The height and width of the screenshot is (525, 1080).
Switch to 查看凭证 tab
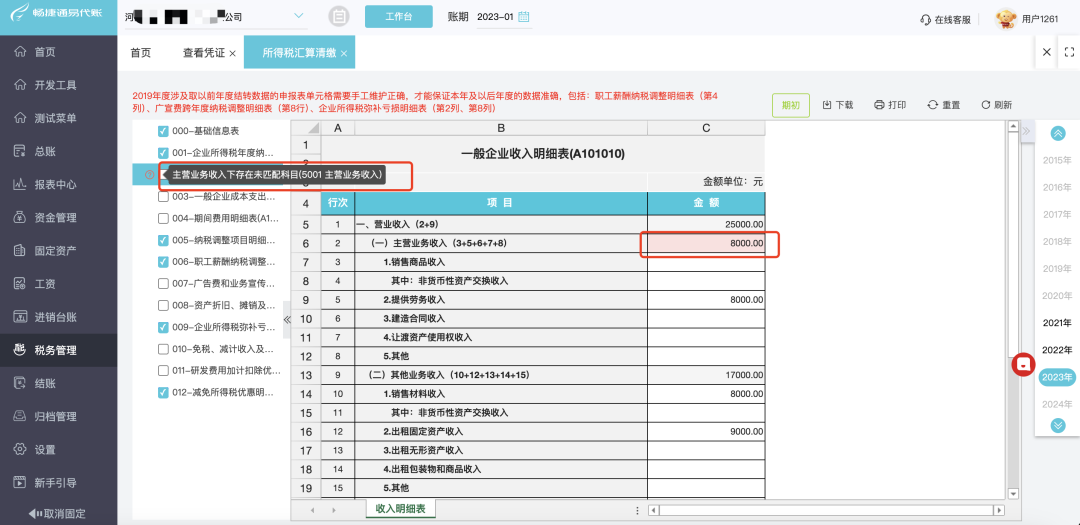[x=204, y=53]
